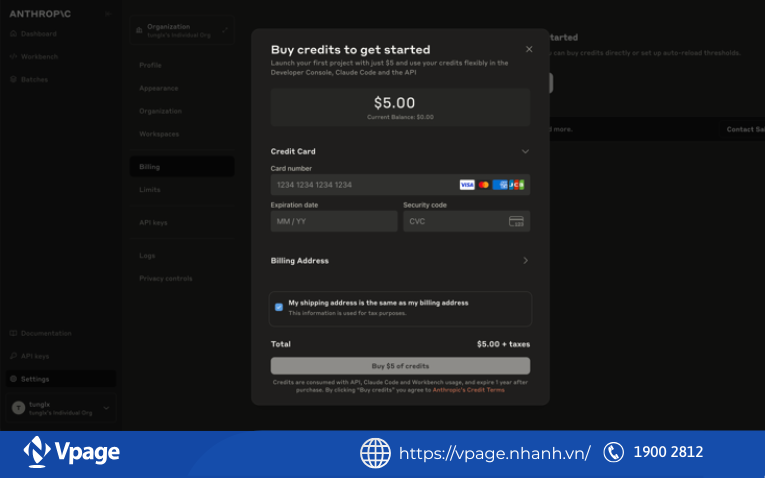The width and height of the screenshot is (765, 478).
Task: Click the CVC security code field
Action: (x=466, y=221)
